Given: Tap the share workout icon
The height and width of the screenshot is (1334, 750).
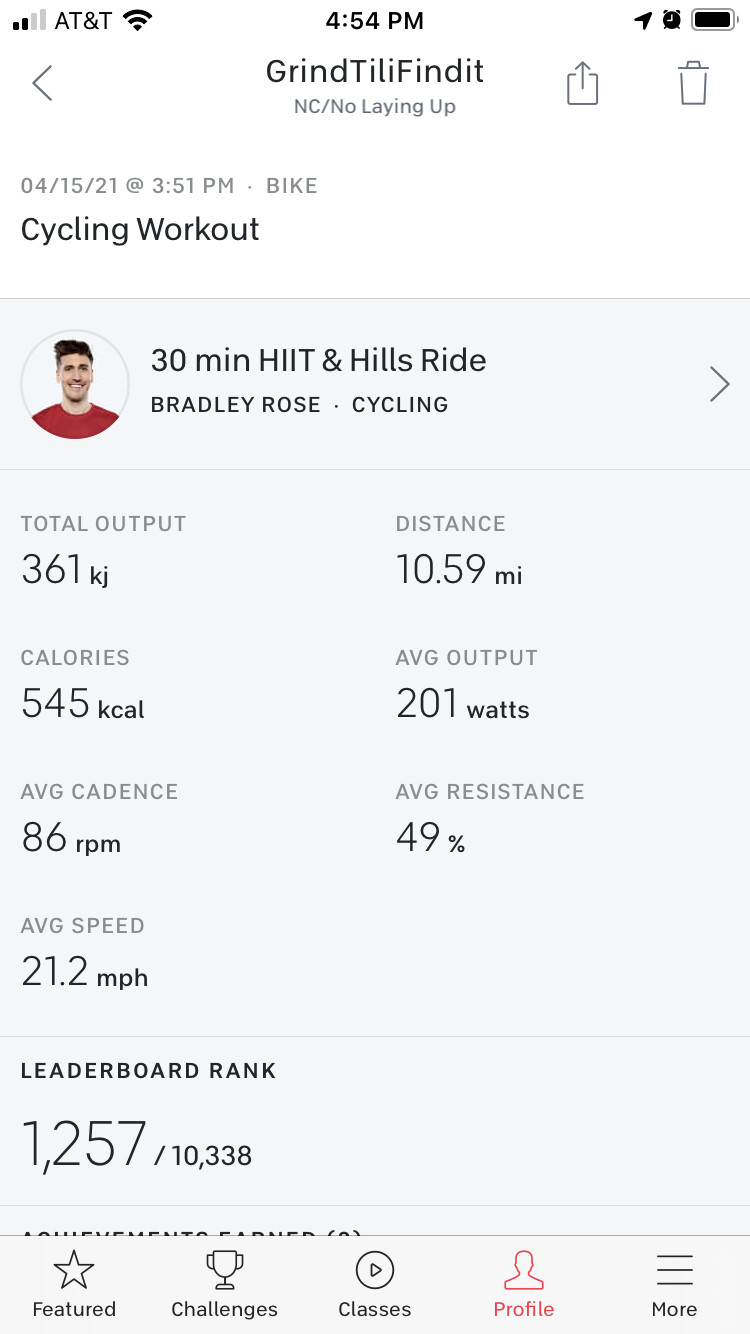Looking at the screenshot, I should 582,83.
